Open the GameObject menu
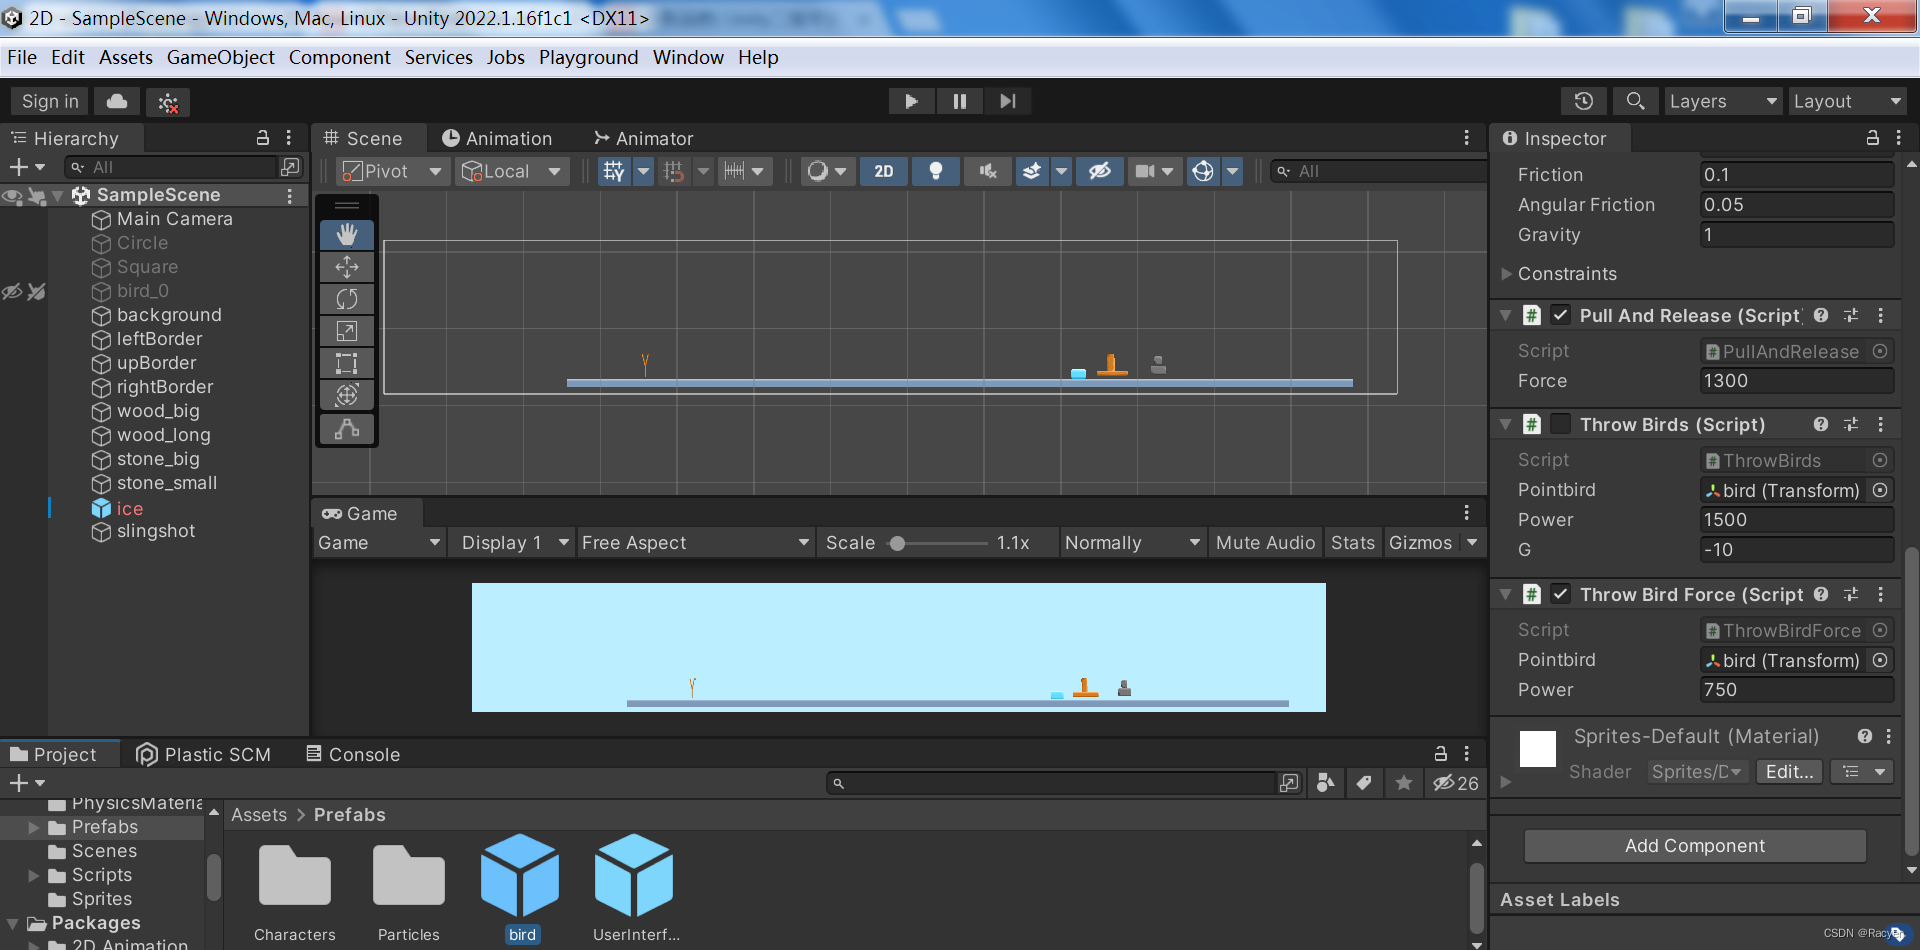This screenshot has width=1920, height=950. (x=220, y=57)
